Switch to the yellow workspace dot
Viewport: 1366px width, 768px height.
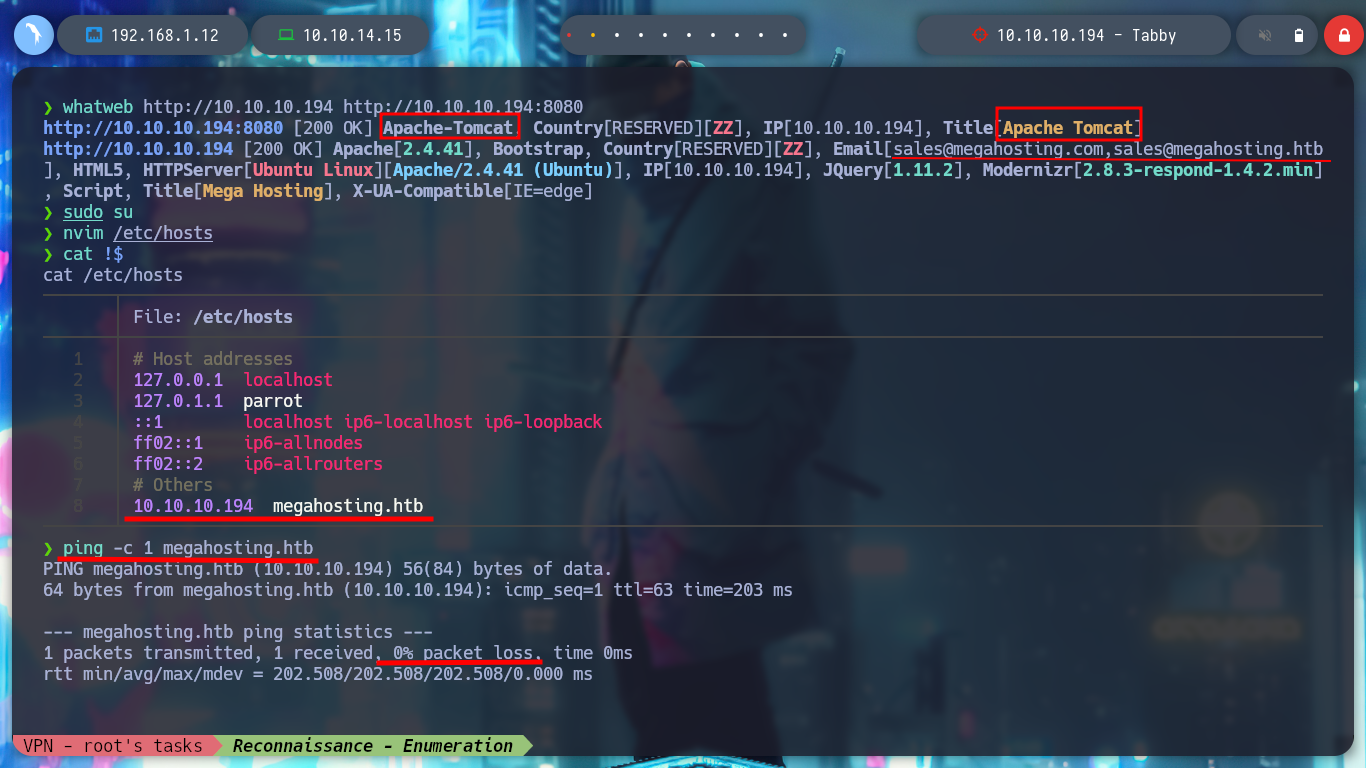point(593,35)
